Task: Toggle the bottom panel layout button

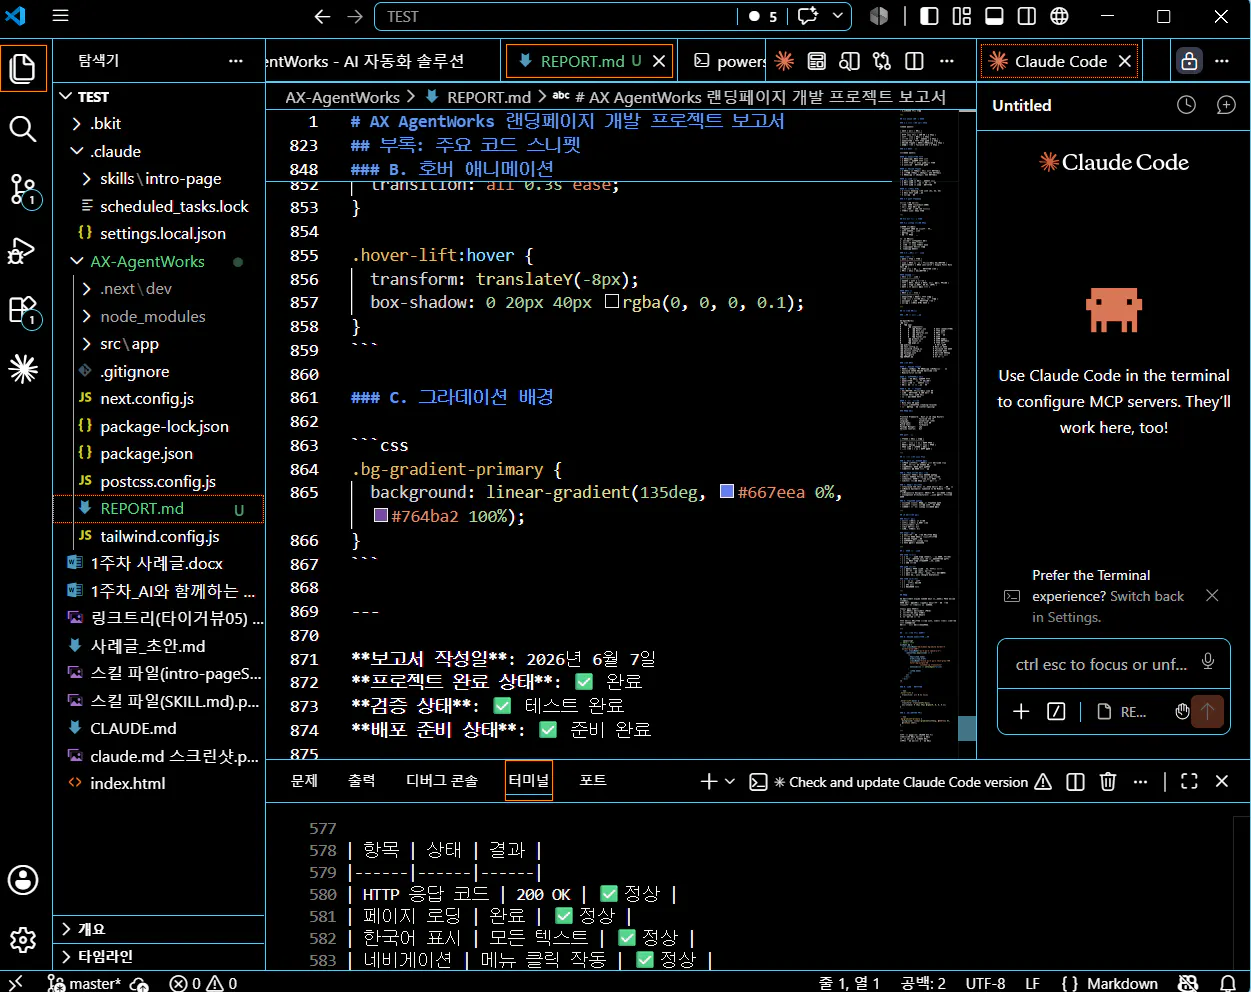Action: (x=994, y=16)
